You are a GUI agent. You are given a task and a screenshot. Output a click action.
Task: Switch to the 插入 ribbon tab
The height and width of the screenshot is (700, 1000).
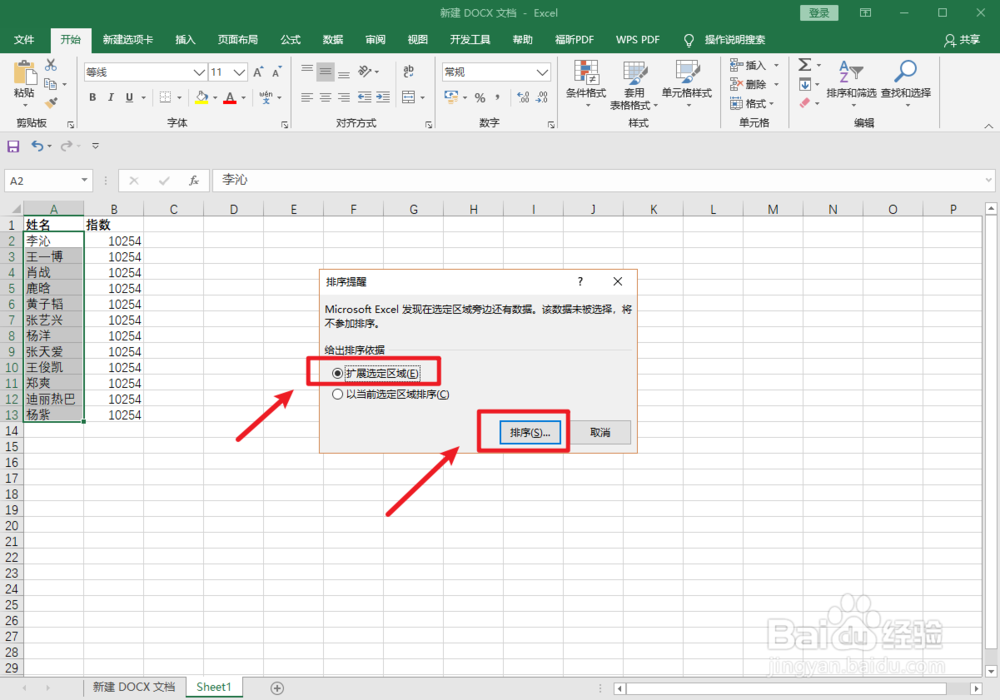(x=185, y=40)
